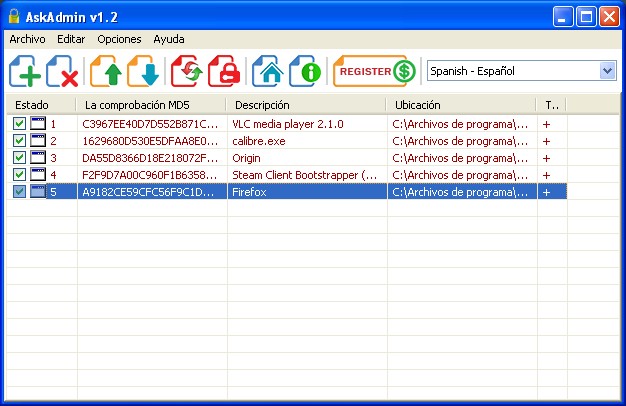This screenshot has height=406, width=626.
Task: Open the Archivo menu
Action: [27, 39]
